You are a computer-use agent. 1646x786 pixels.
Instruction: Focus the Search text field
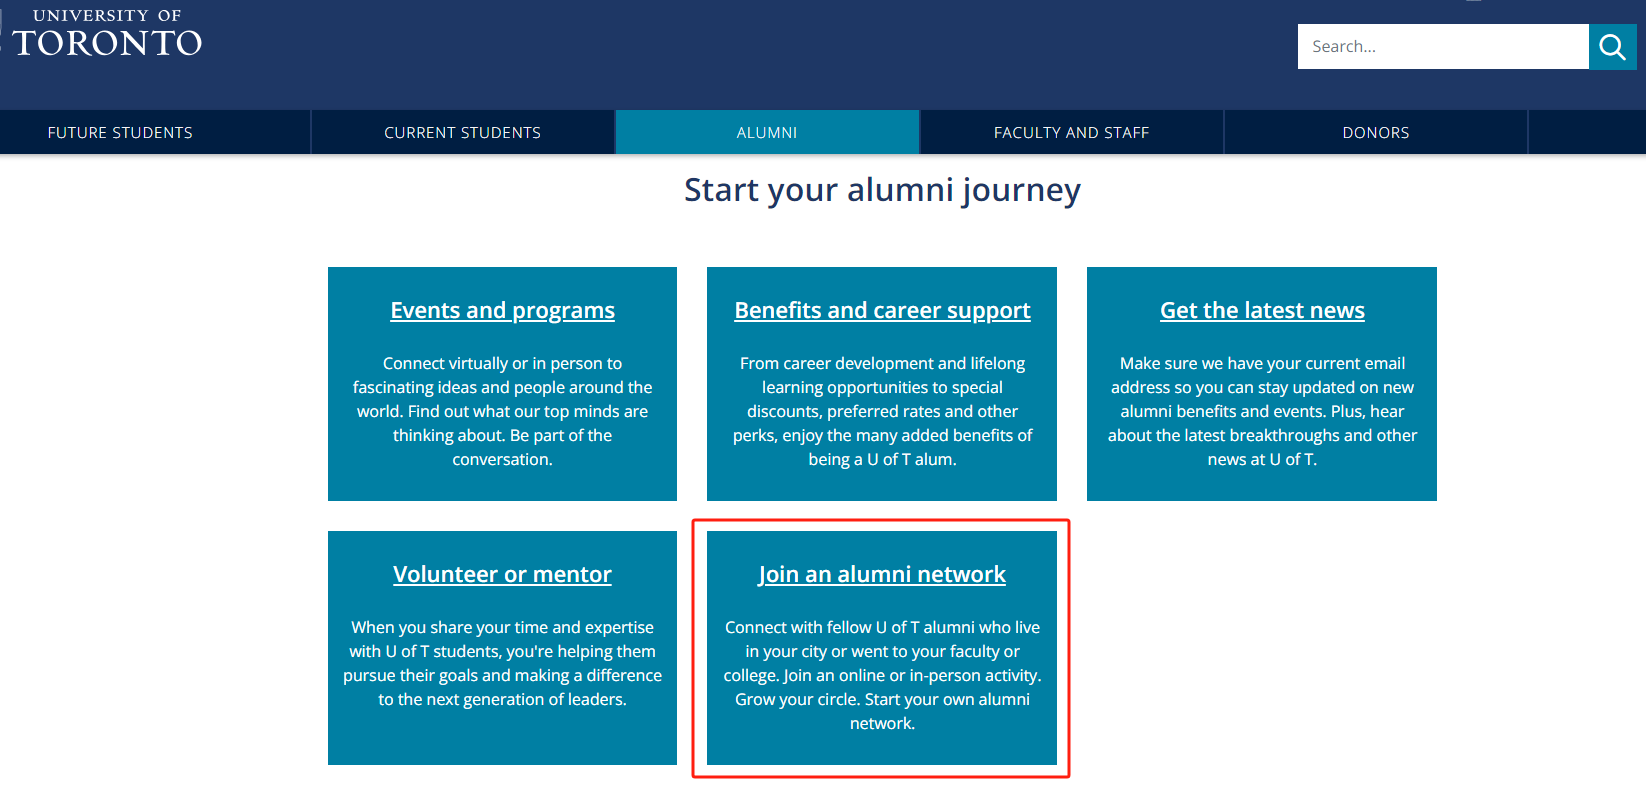[1443, 47]
